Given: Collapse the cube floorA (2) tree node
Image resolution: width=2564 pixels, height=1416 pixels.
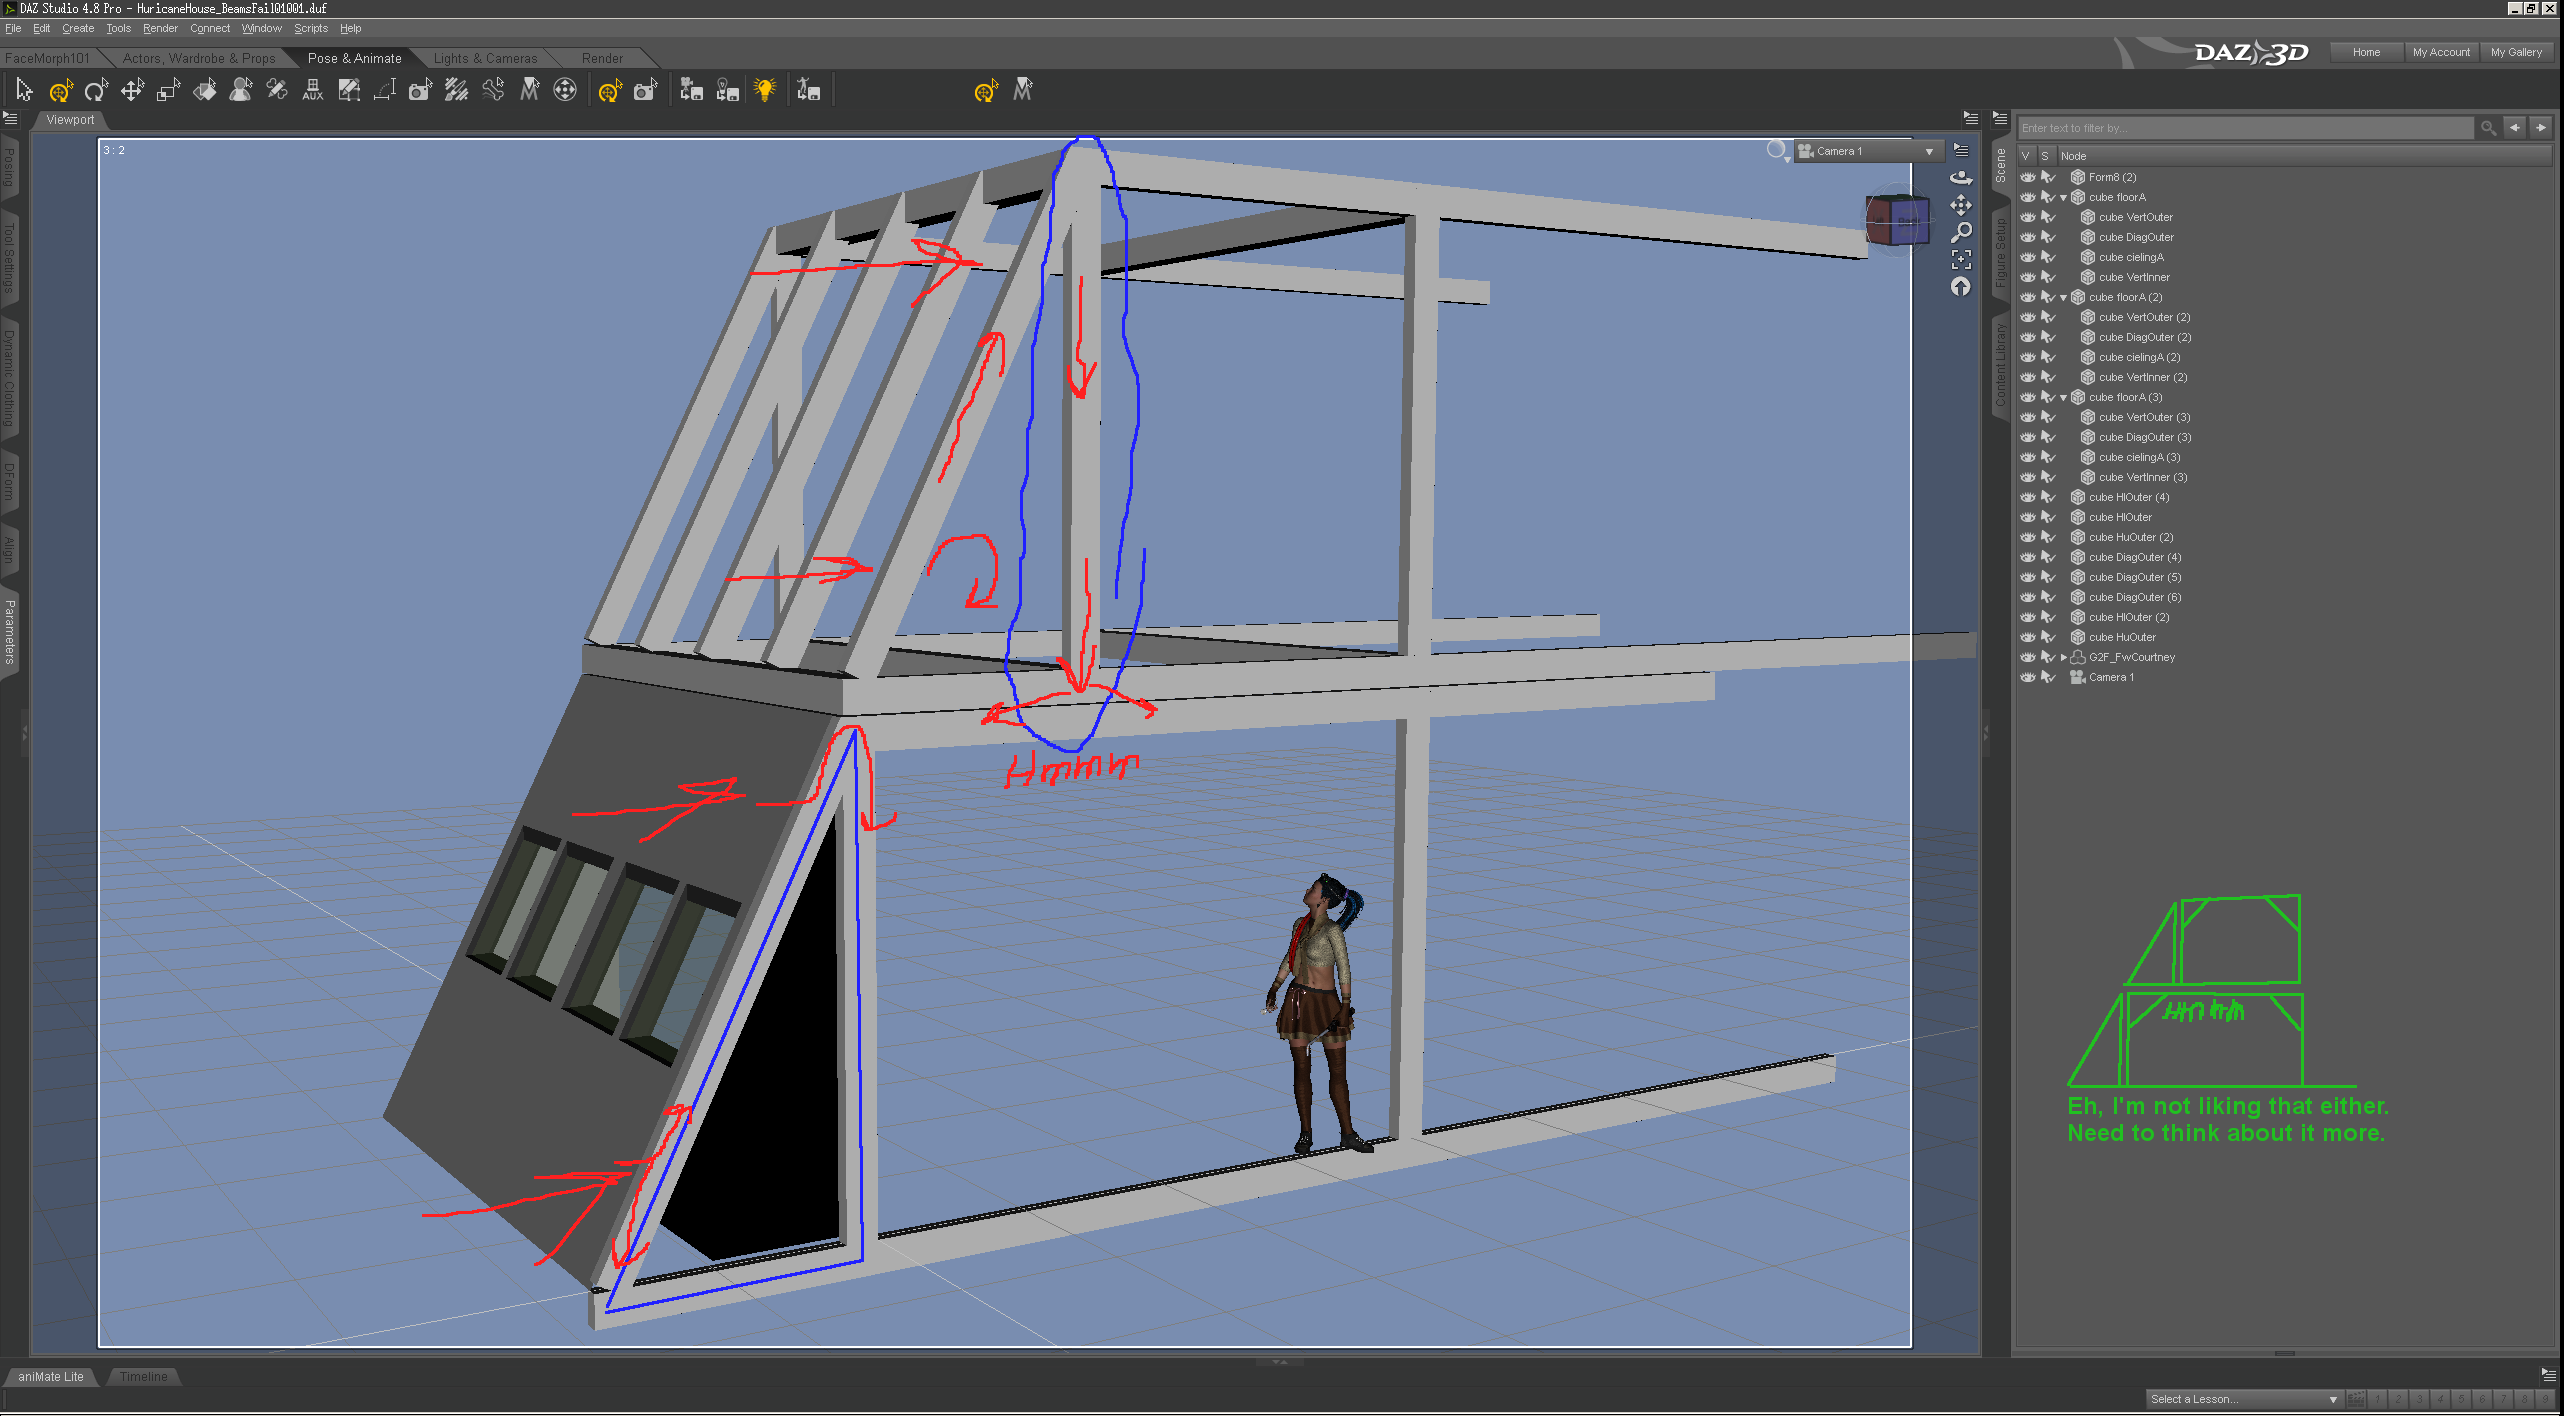Looking at the screenshot, I should [2063, 297].
